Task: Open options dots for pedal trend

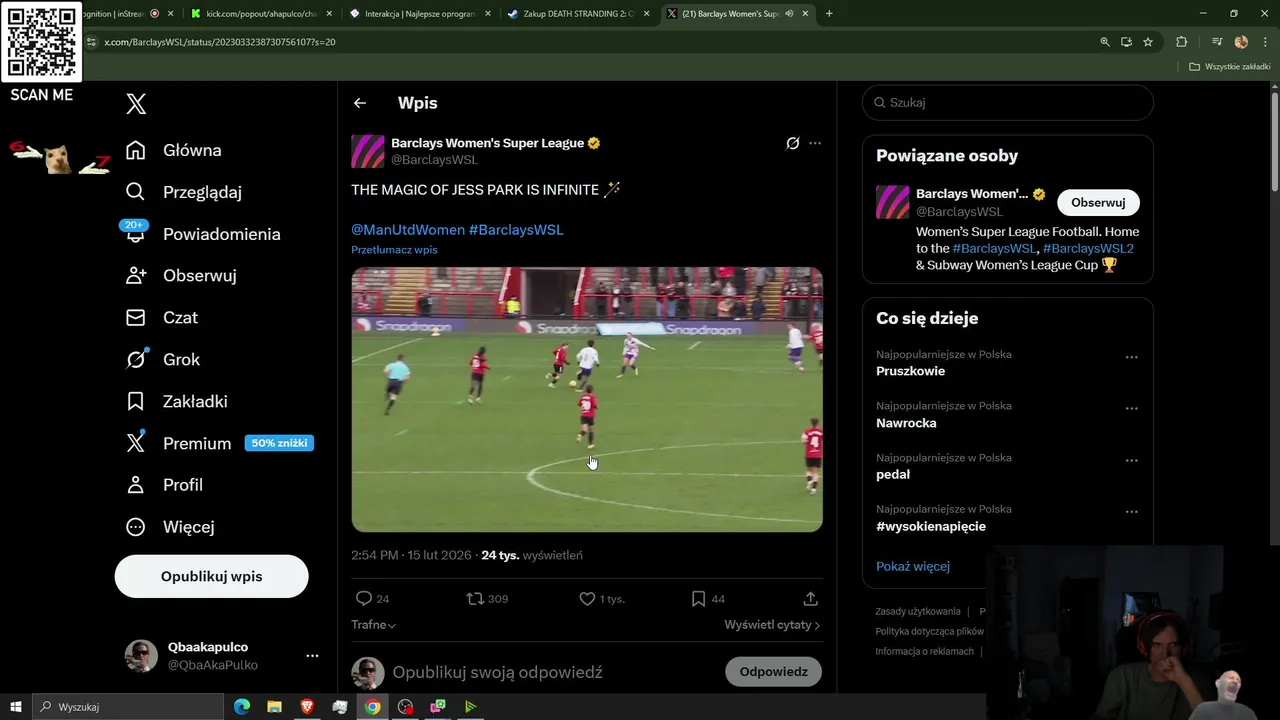Action: (1132, 461)
